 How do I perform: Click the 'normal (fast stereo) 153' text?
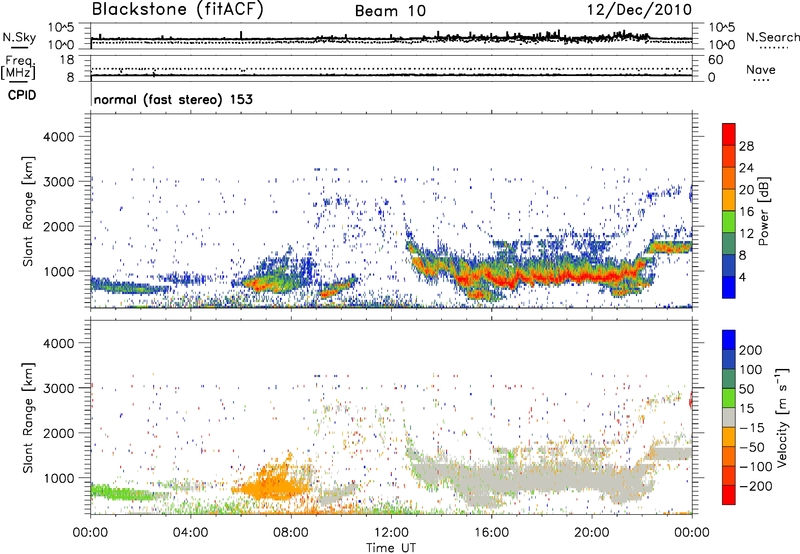coord(173,99)
